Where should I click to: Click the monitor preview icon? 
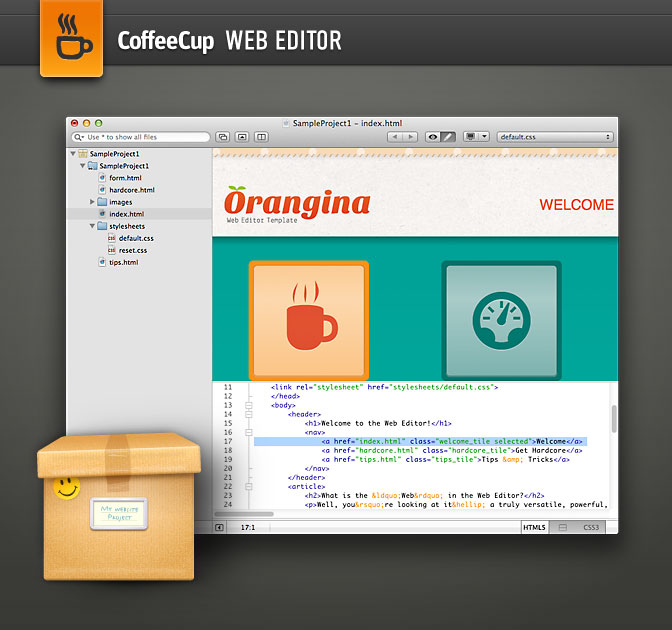(x=471, y=137)
